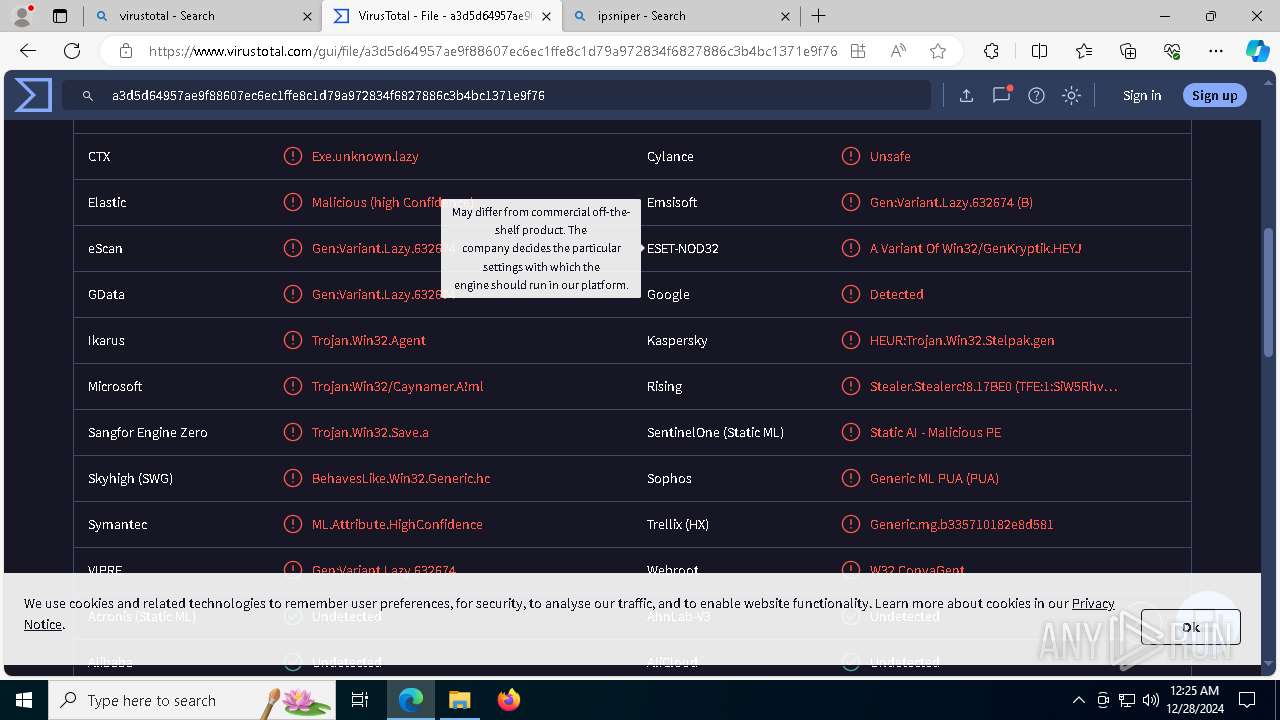Viewport: 1280px width, 720px height.
Task: Click the A Variant Of Win32/GenKryptik.HEYJ result
Action: [976, 248]
